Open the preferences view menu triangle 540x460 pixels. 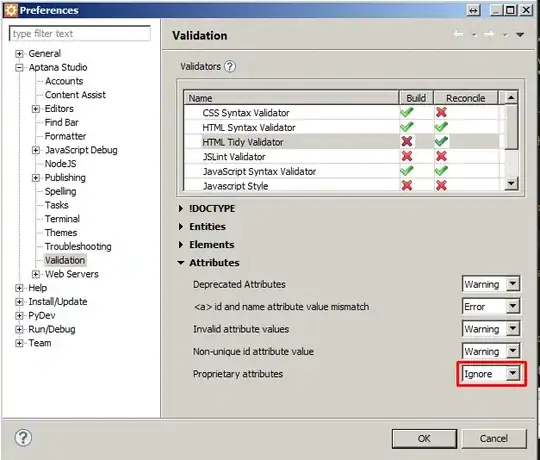pyautogui.click(x=520, y=35)
